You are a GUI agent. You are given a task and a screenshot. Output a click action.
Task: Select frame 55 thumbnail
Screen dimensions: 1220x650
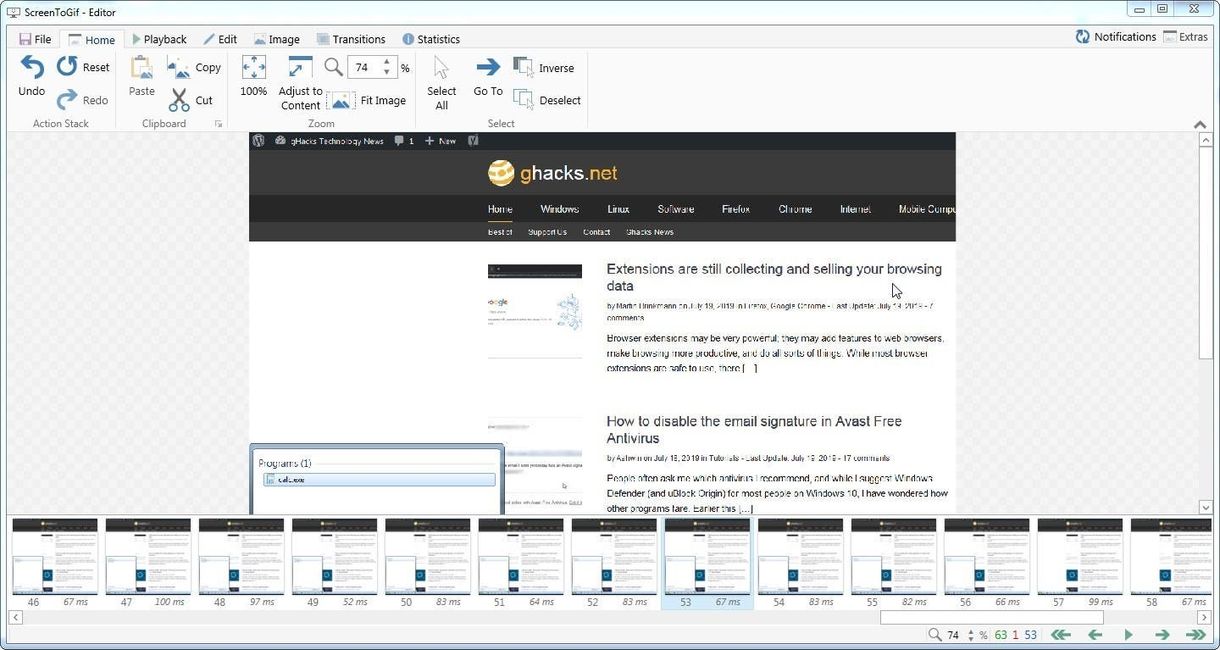(893, 563)
